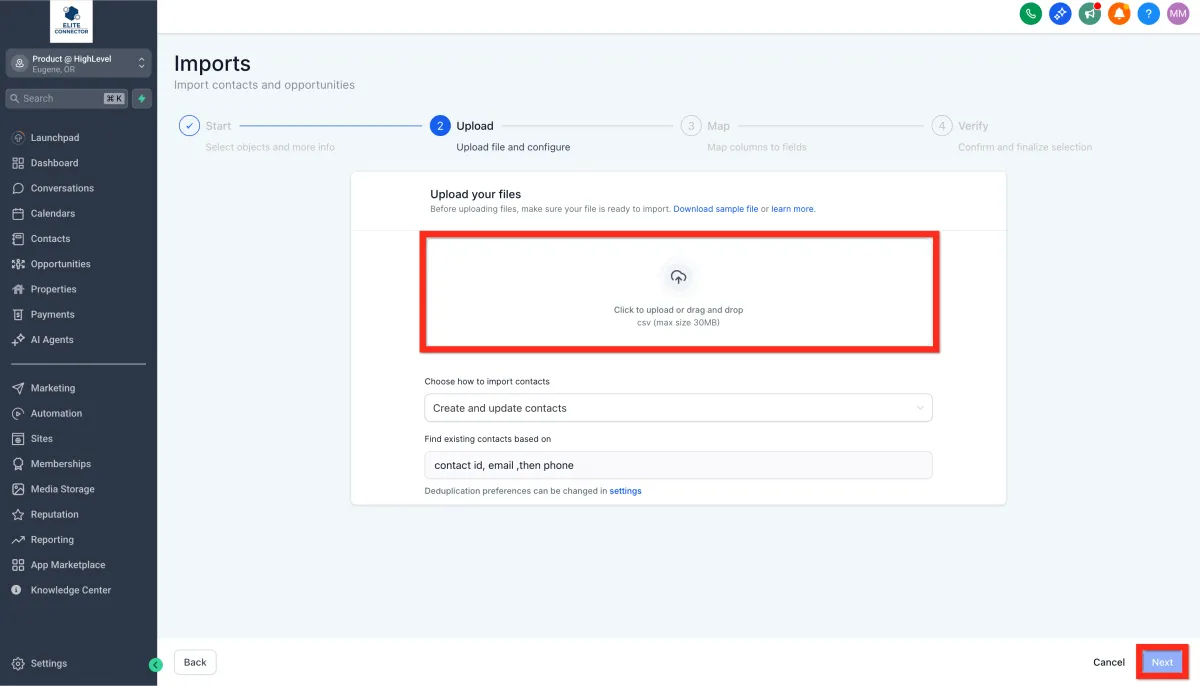Open the blue help question mark icon
This screenshot has height=686, width=1200.
coord(1149,14)
